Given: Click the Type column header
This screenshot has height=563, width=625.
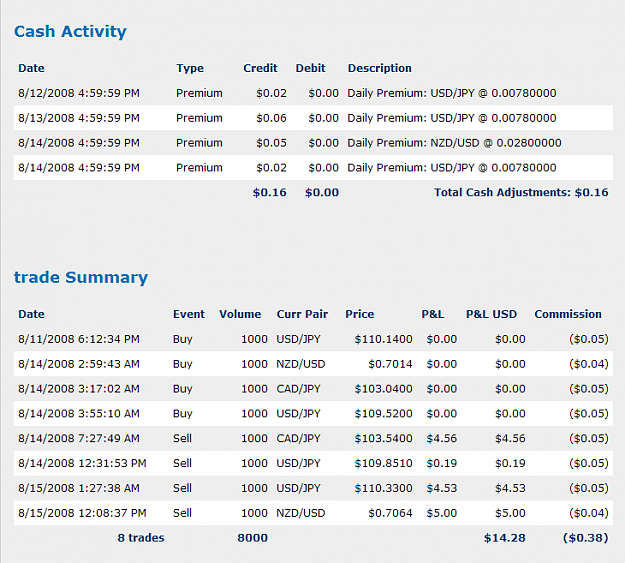Looking at the screenshot, I should click(190, 69).
